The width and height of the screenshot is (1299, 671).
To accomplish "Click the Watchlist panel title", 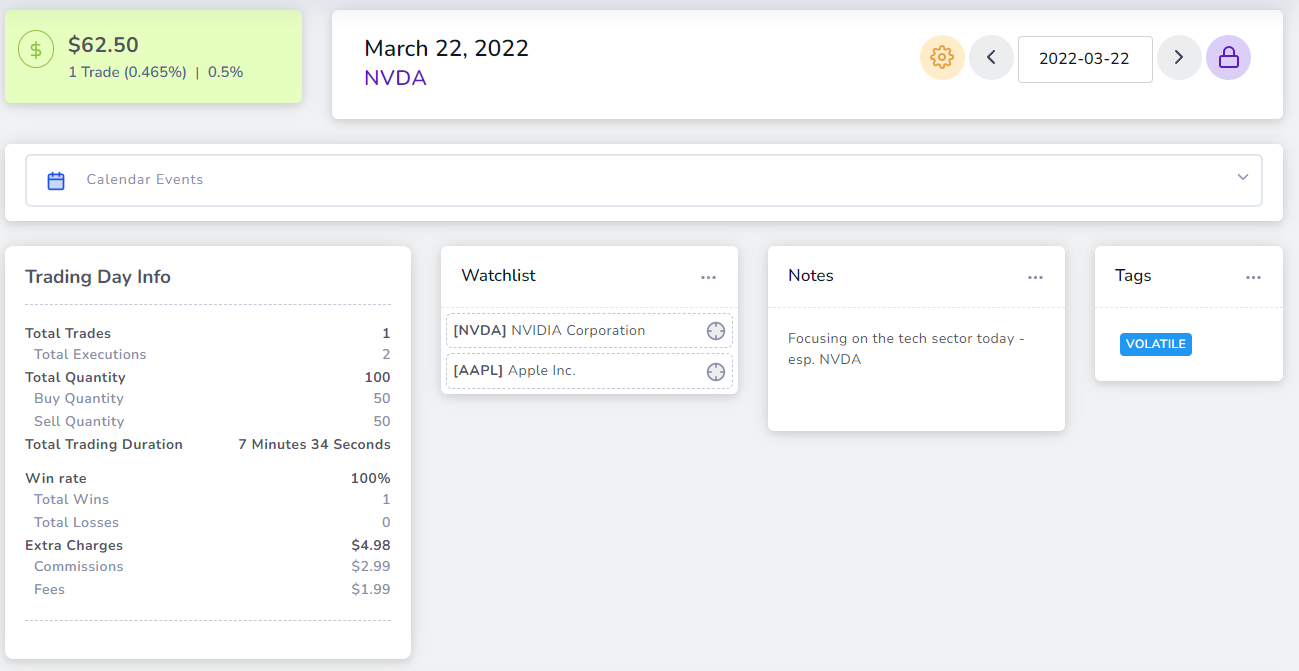I will pos(498,276).
